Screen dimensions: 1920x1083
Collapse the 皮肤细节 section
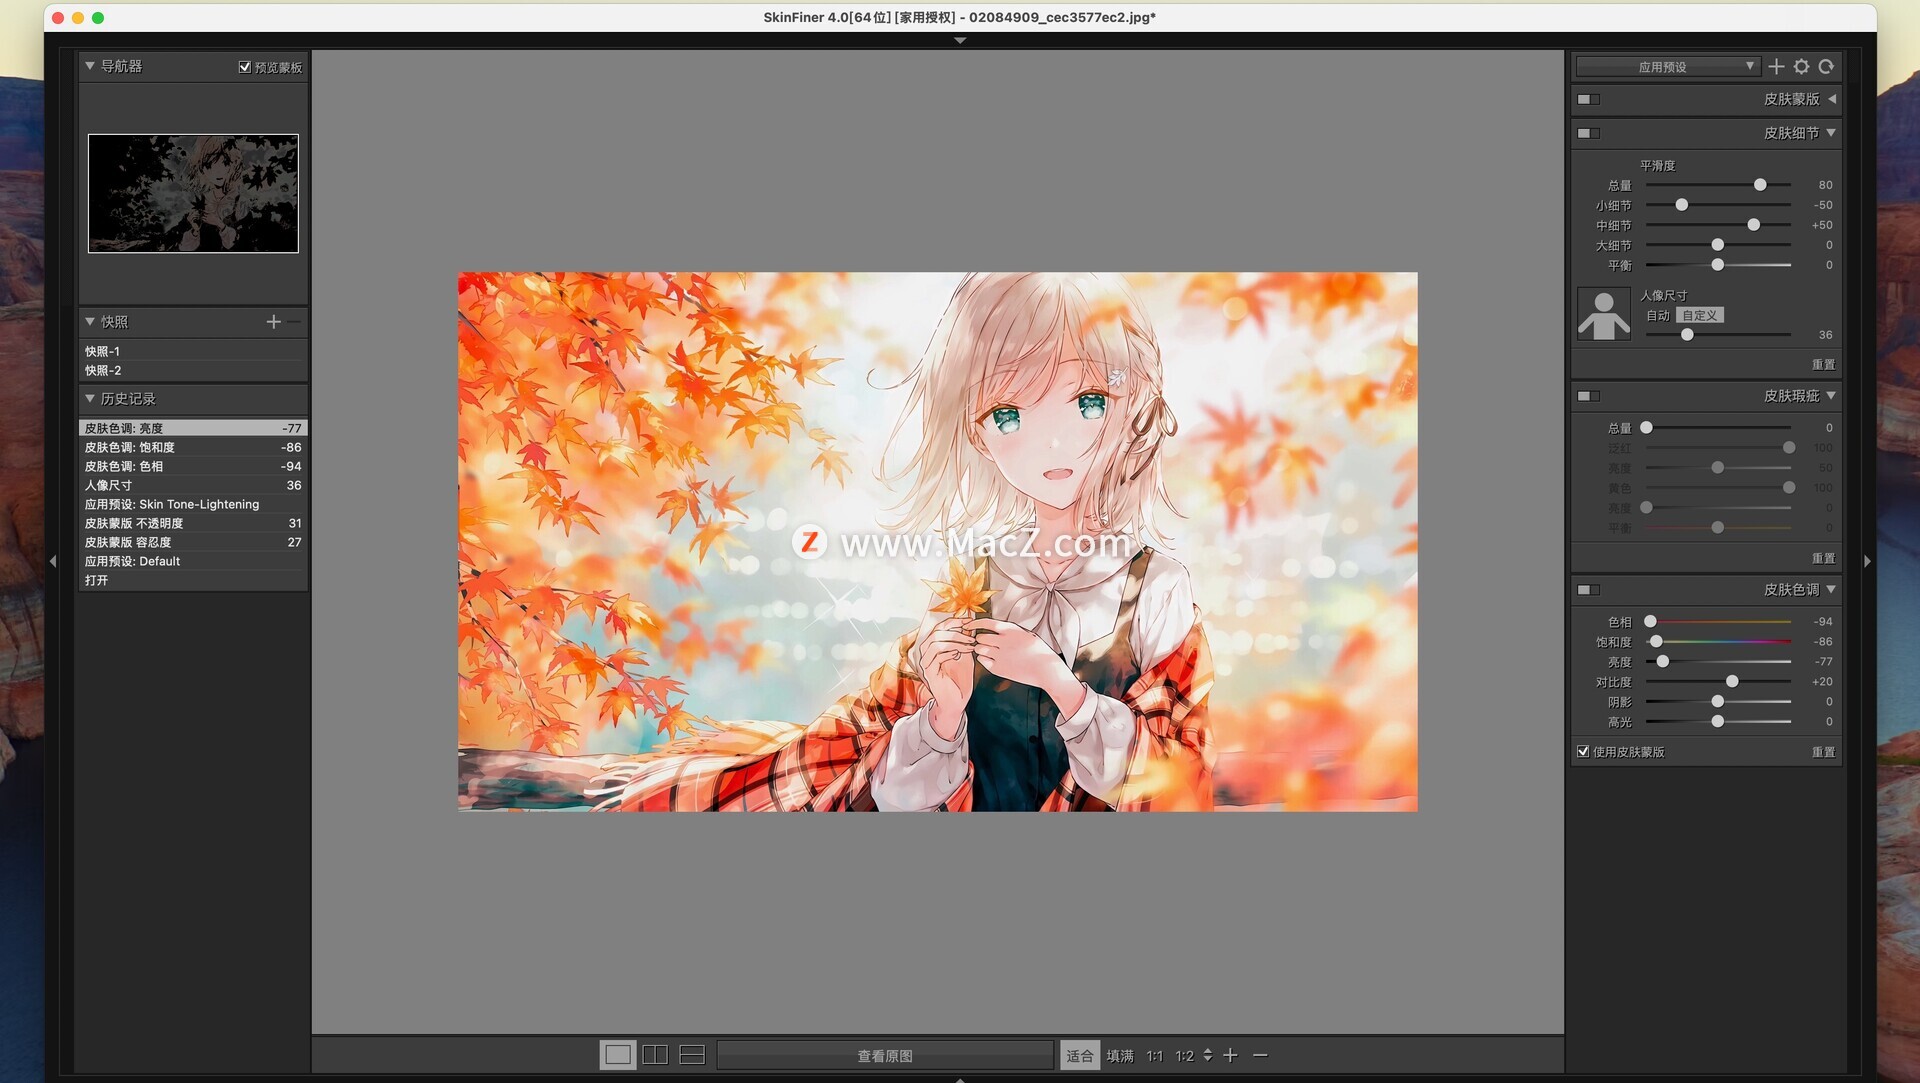1831,133
